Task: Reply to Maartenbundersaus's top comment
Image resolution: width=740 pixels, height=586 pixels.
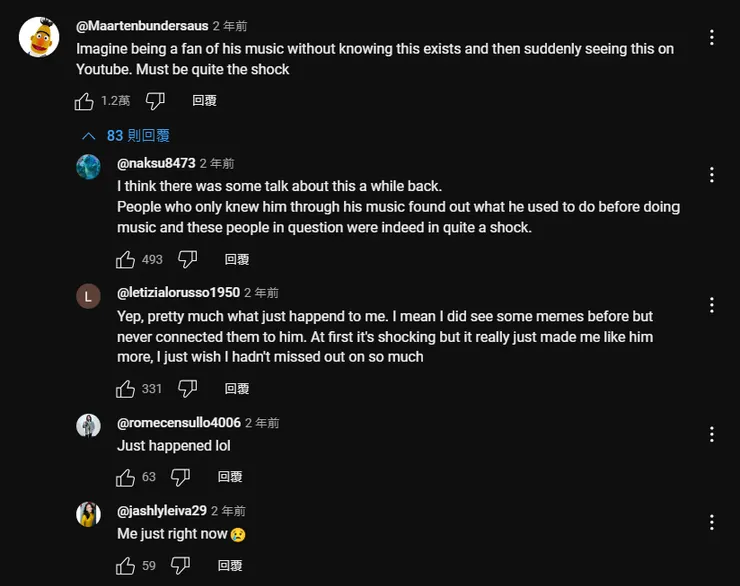Action: [x=204, y=101]
